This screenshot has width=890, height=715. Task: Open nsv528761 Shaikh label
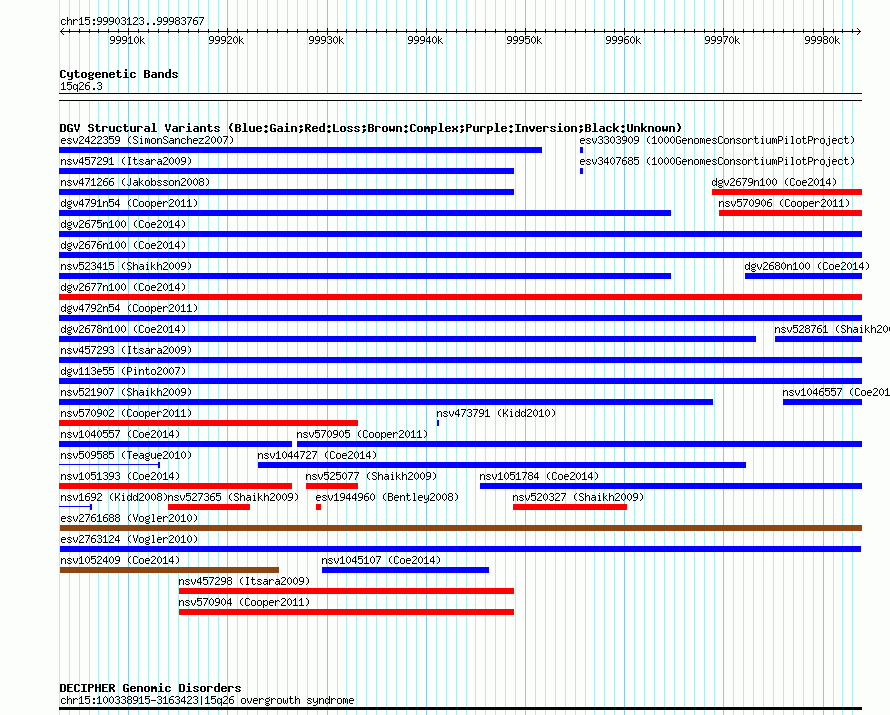[x=832, y=329]
